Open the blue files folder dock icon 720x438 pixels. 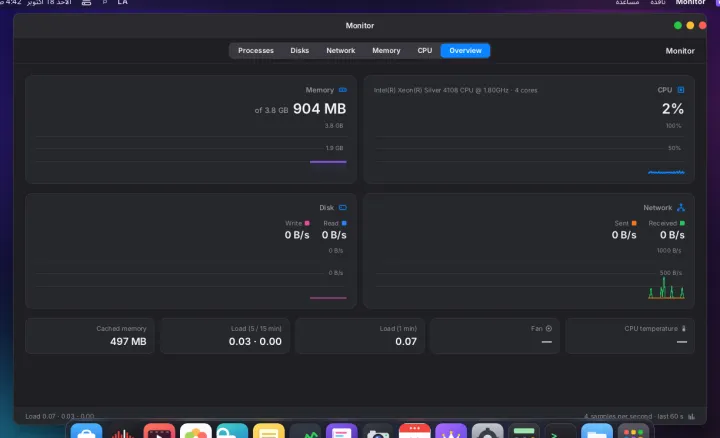597,432
